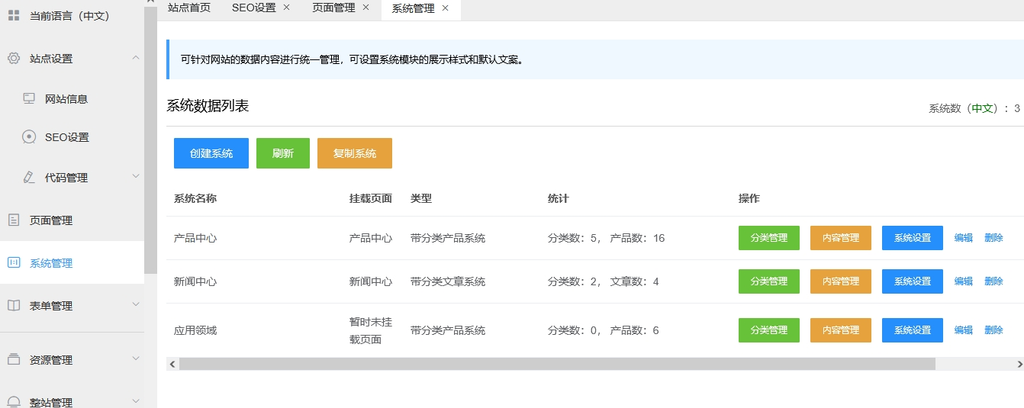Click the 整站管理 bell icon
The height and width of the screenshot is (408, 1024).
coord(13,401)
